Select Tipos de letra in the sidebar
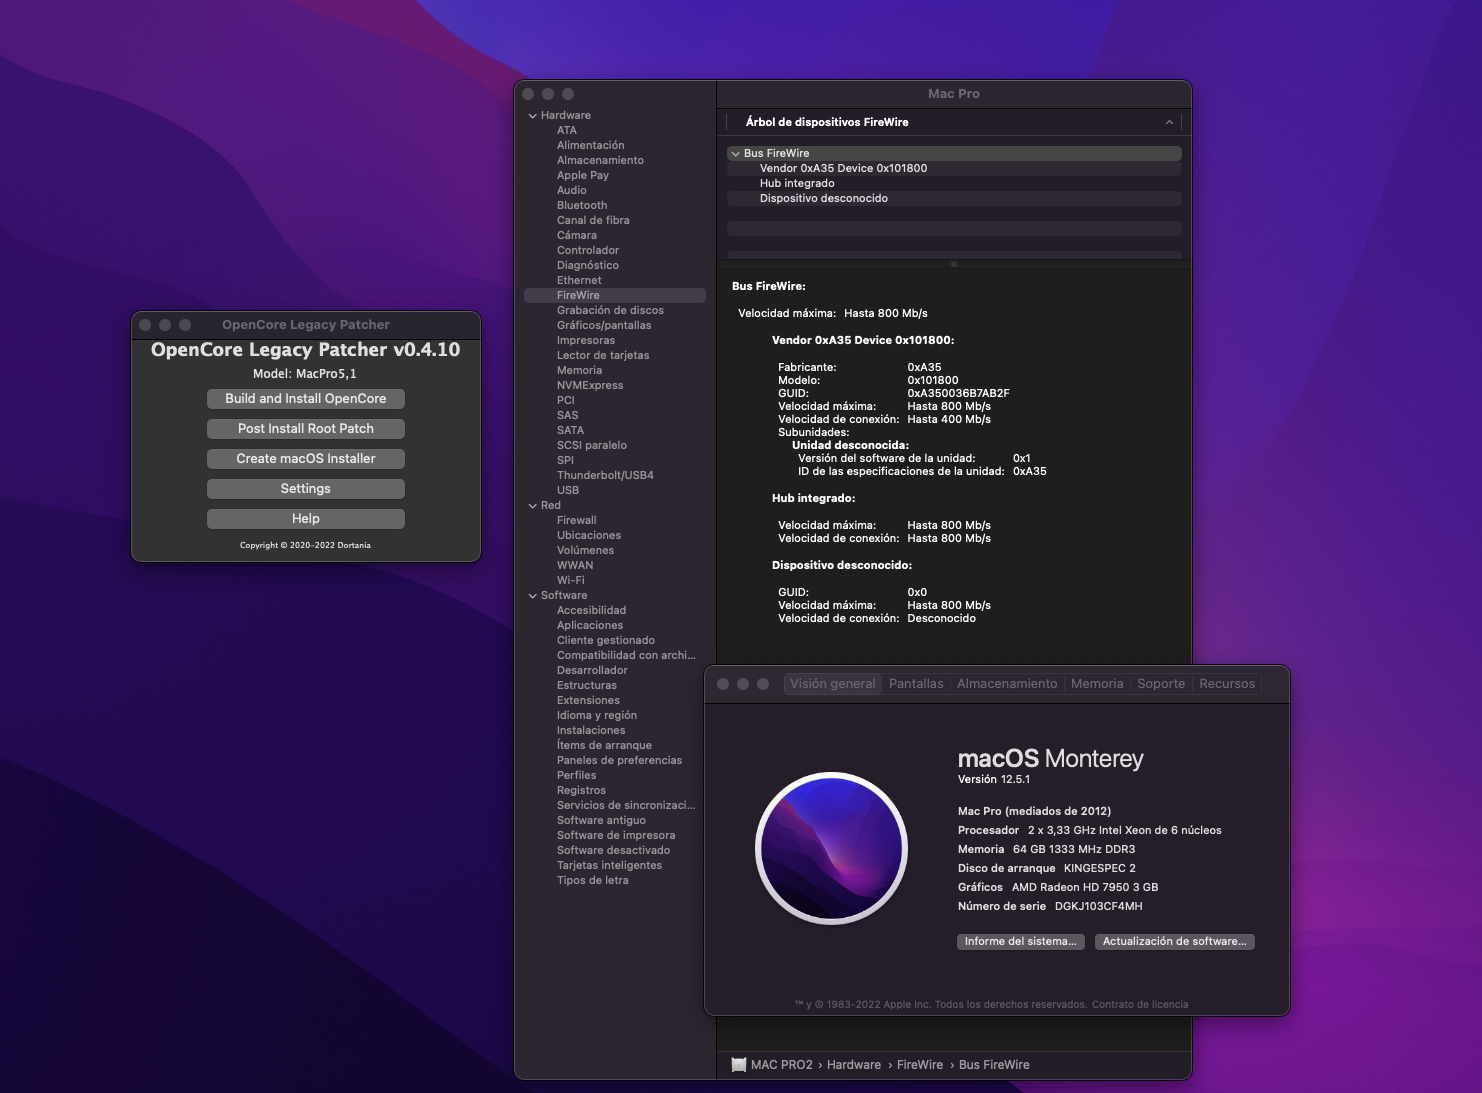 [x=593, y=881]
